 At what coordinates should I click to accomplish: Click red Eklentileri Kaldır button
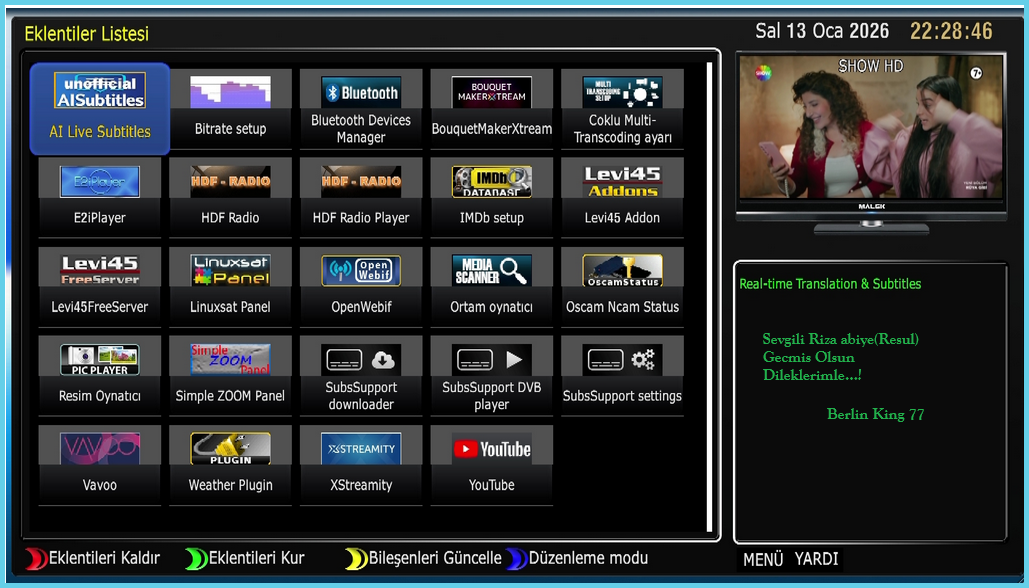tap(93, 558)
